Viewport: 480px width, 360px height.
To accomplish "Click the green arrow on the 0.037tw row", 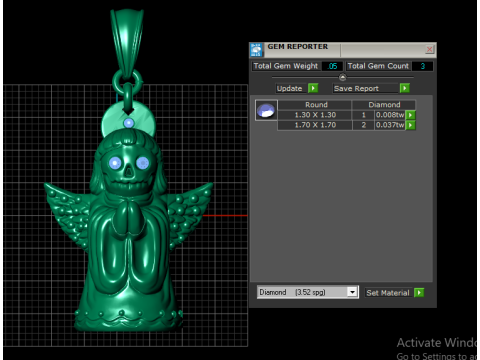I will click(x=411, y=125).
